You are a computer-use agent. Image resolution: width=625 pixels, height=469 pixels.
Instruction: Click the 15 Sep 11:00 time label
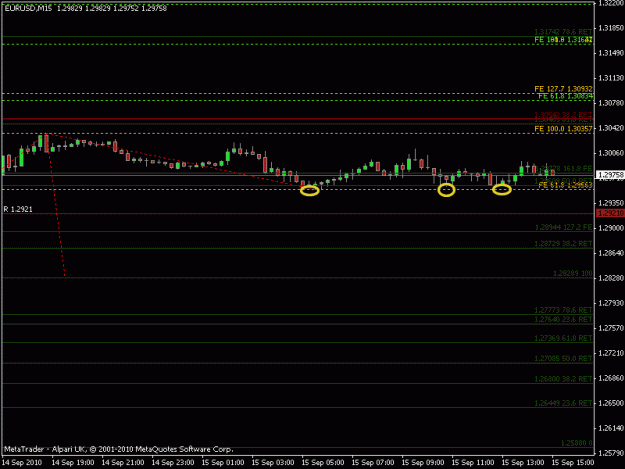[473, 462]
